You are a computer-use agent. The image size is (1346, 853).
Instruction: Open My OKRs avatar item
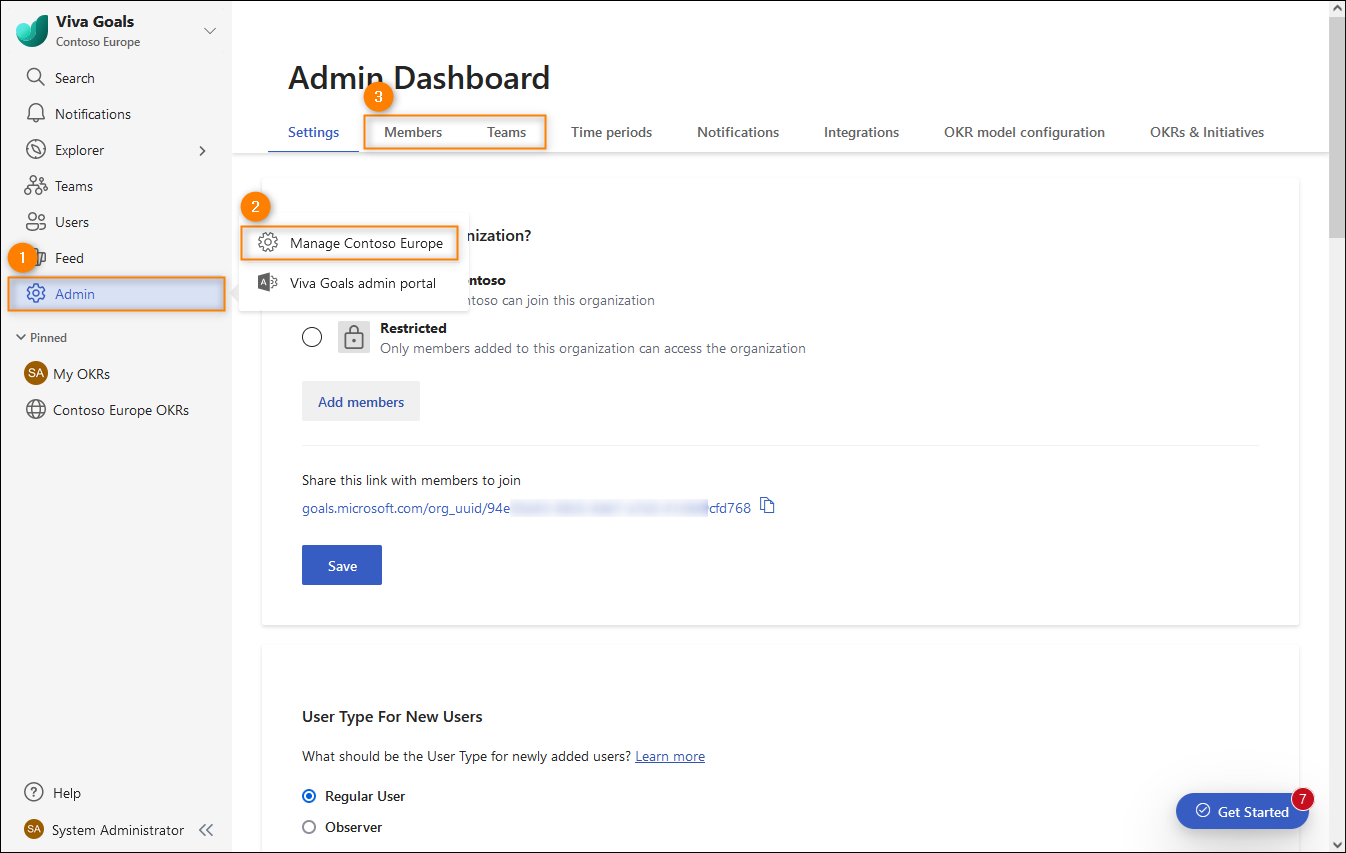(36, 374)
